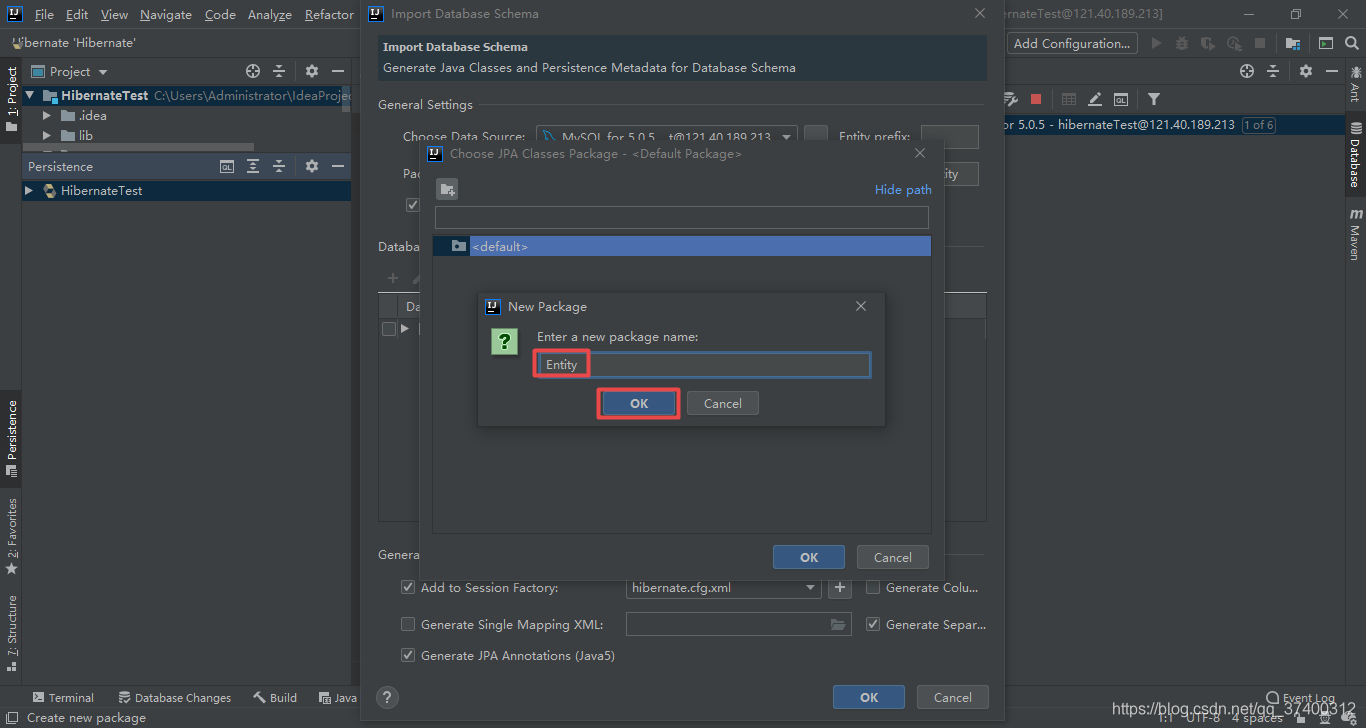Click the filter icon in Database toolbar
This screenshot has height=728, width=1366.
[1154, 99]
